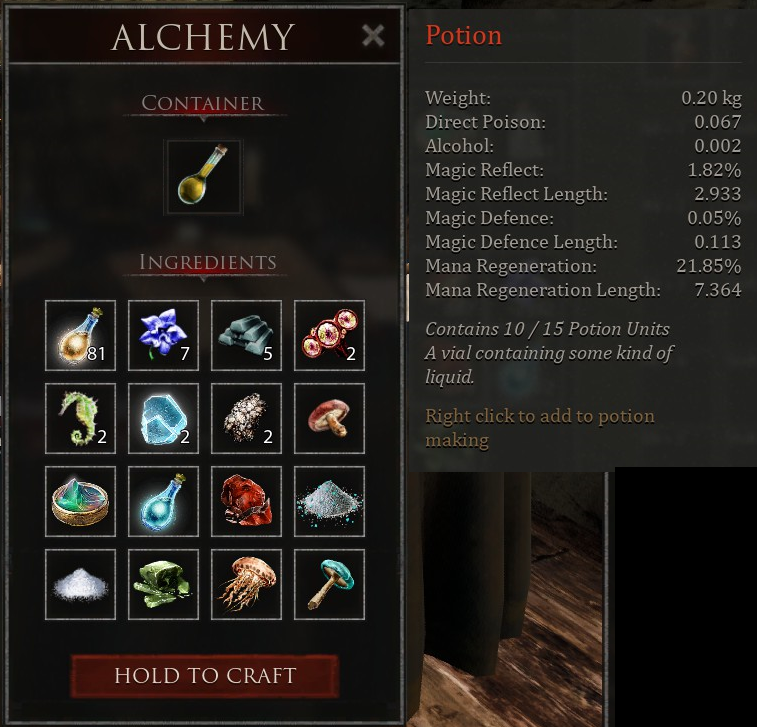Select the pink jeweled ingredient
Viewport: 757px width, 727px height.
[329, 336]
